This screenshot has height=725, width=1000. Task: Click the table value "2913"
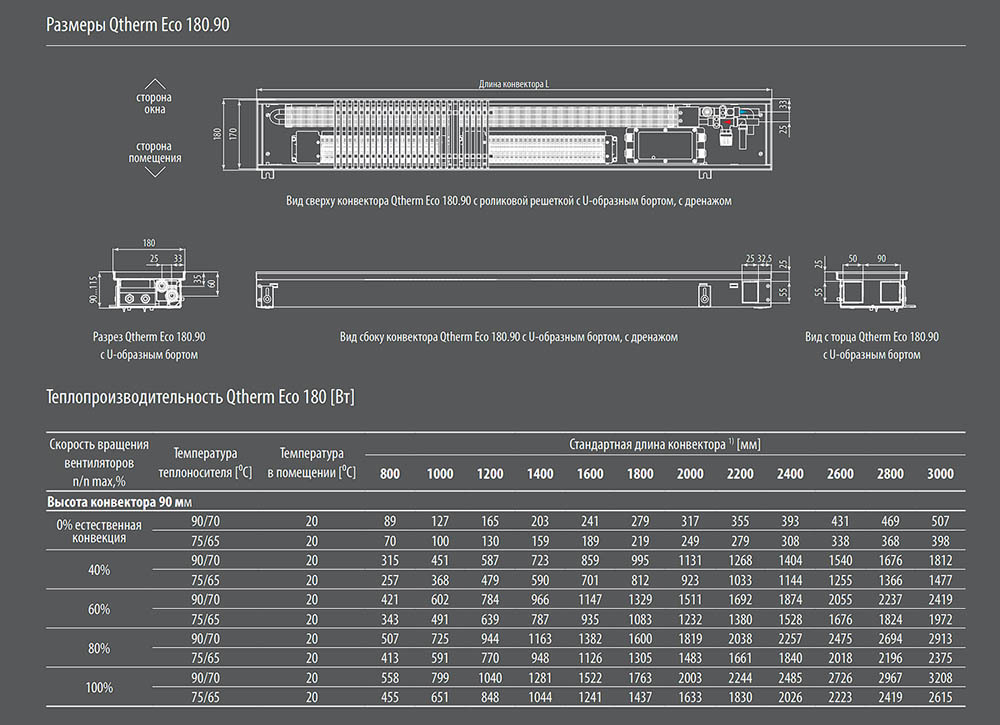click(940, 639)
